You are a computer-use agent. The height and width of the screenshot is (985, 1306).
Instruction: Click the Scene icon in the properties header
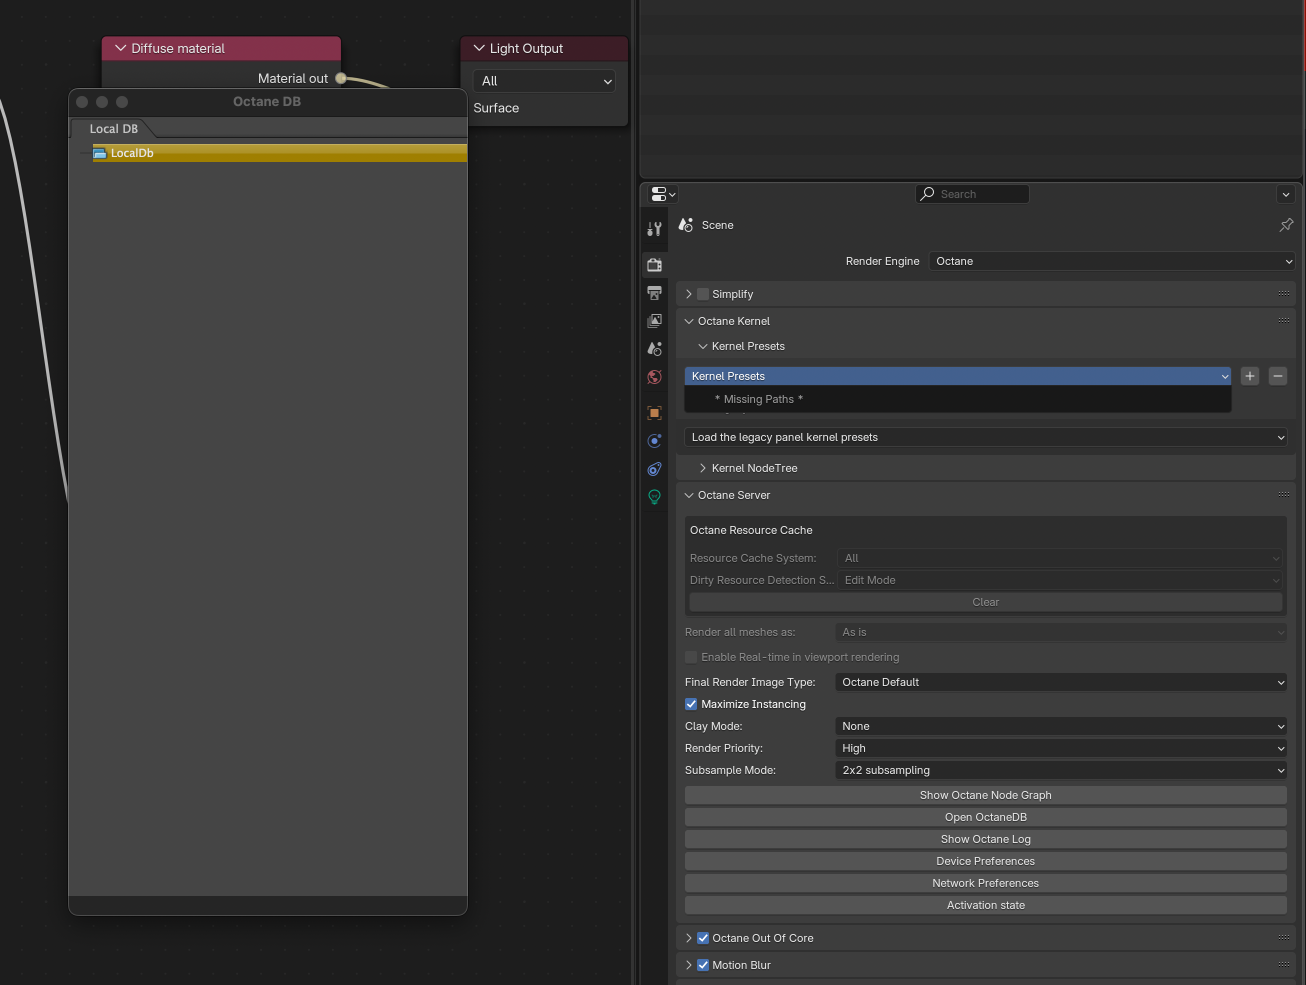tap(685, 225)
